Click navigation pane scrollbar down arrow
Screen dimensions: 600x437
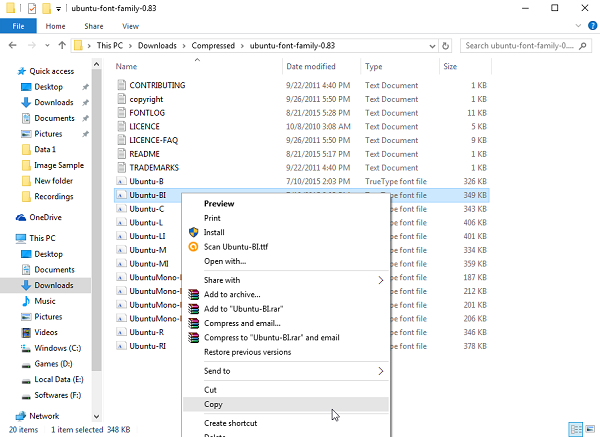[x=96, y=416]
